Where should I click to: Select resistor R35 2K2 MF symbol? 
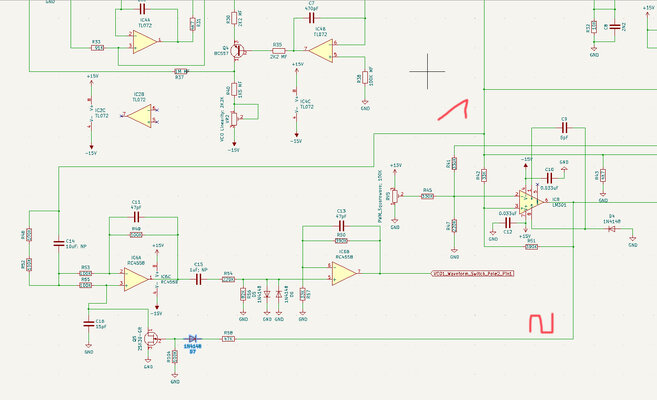[x=278, y=51]
